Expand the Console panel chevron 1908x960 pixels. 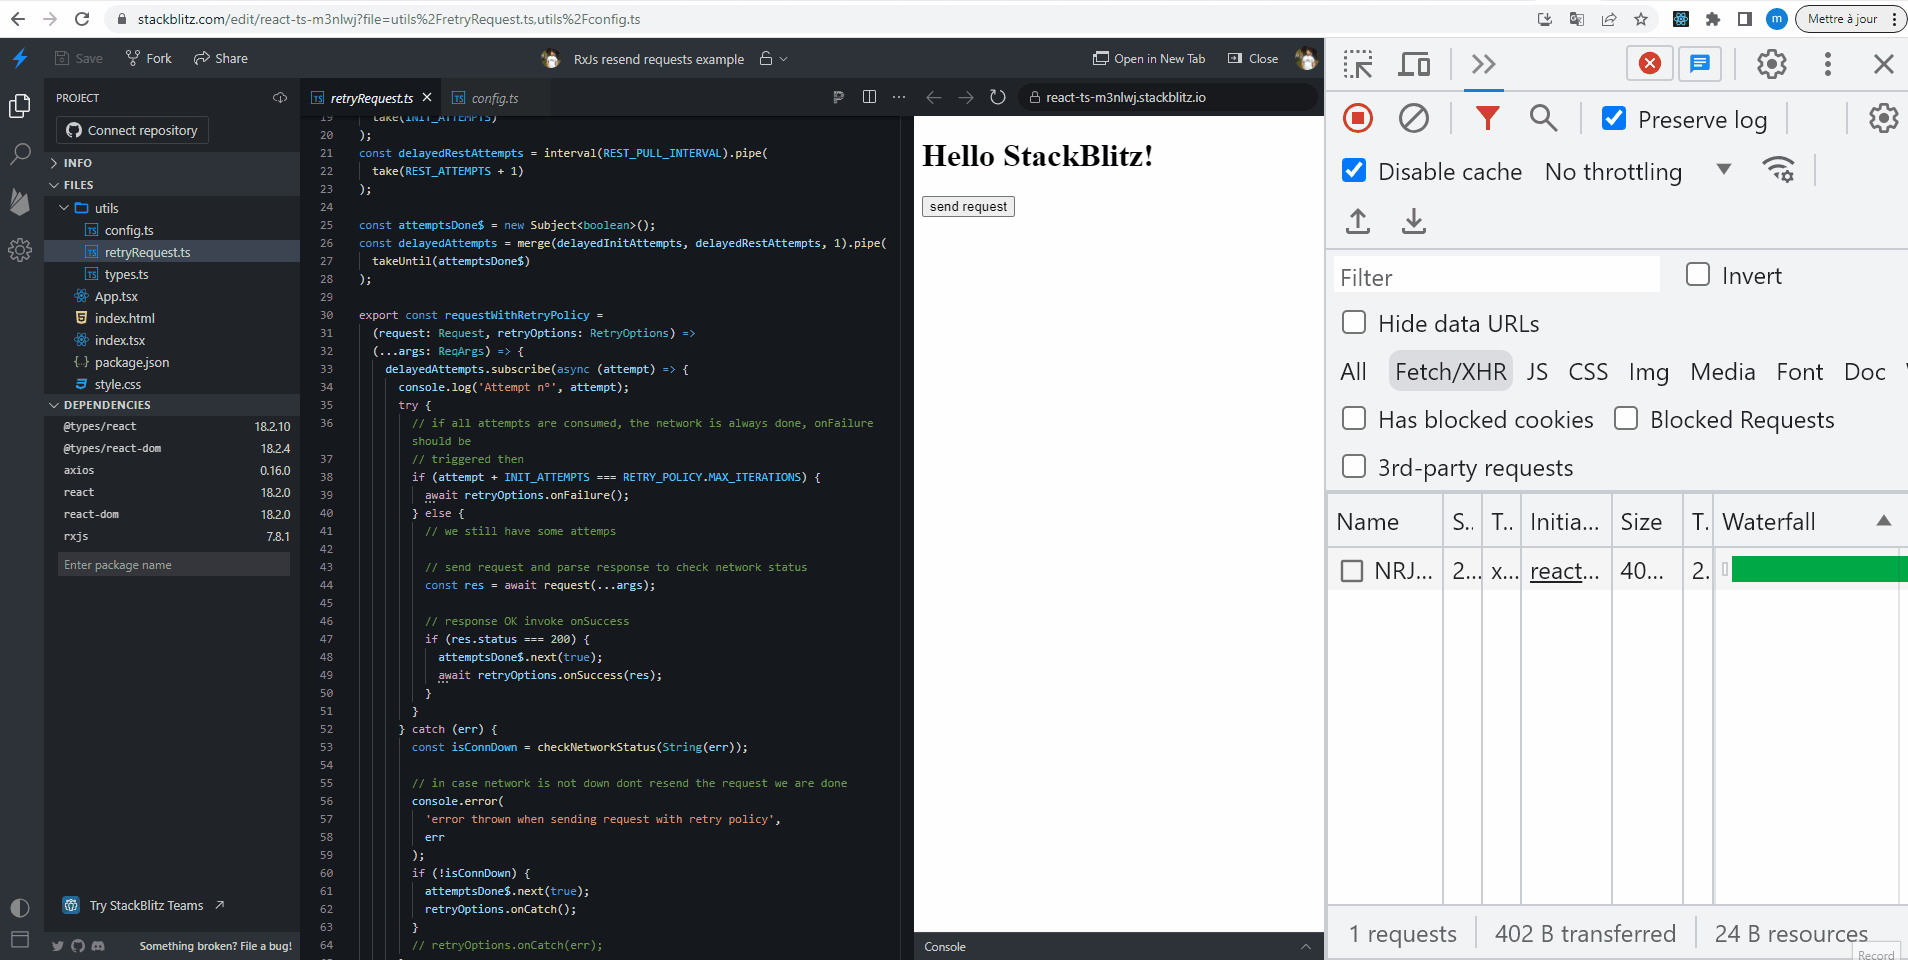point(1306,946)
